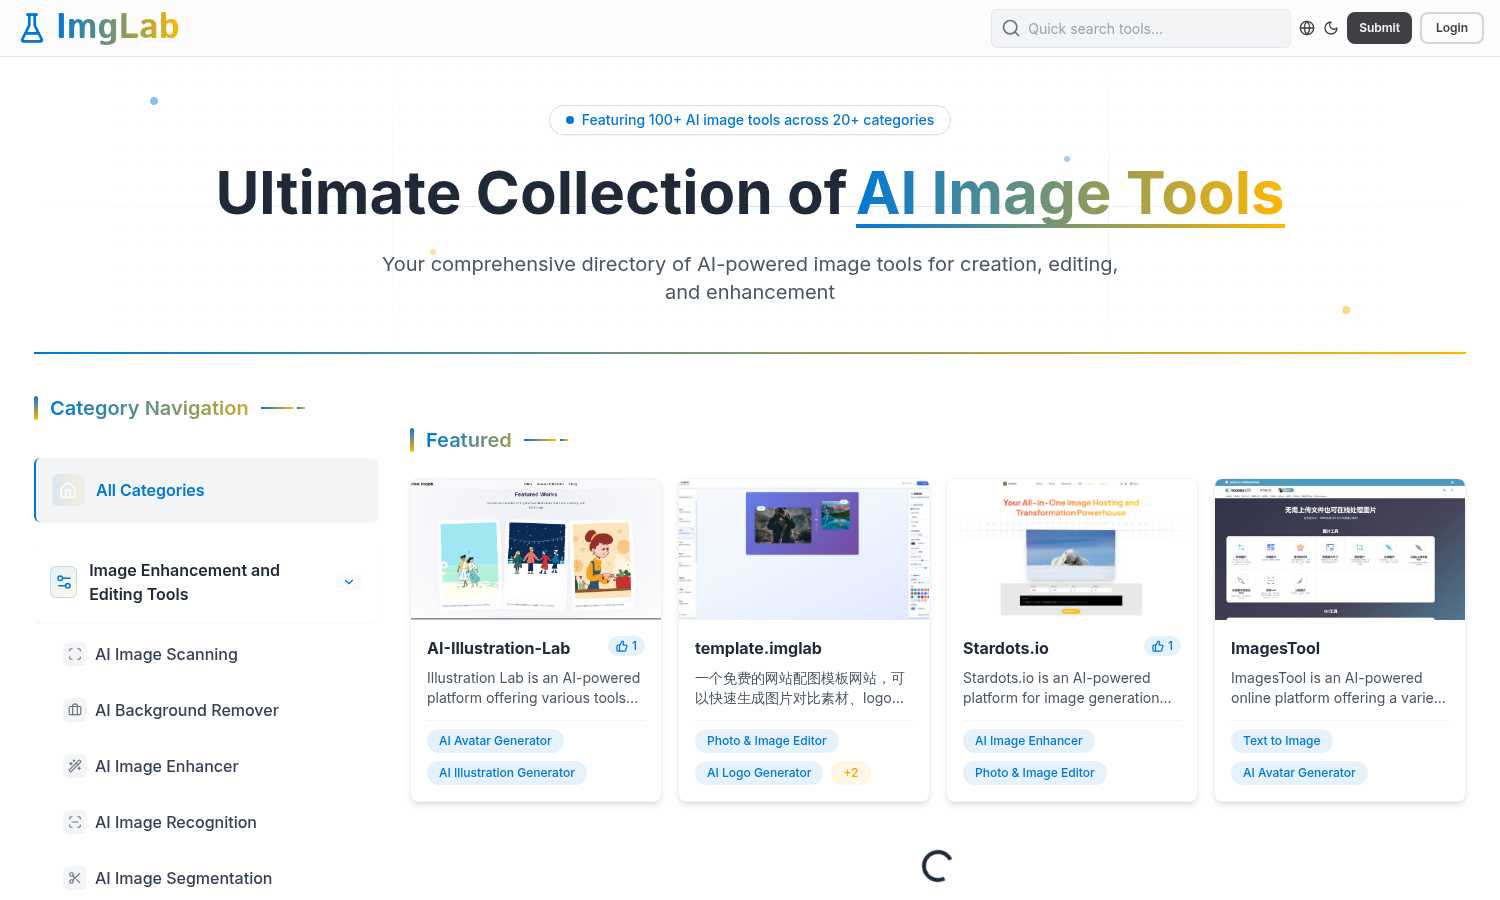Open the ImagesTool thumbnail
The height and width of the screenshot is (900, 1500).
(x=1340, y=549)
